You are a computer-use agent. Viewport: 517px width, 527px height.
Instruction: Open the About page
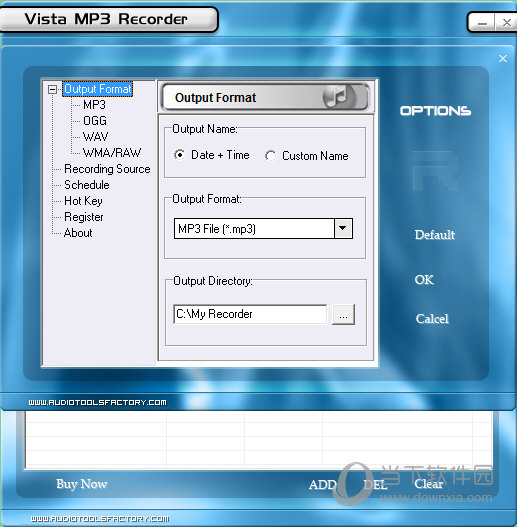[78, 233]
